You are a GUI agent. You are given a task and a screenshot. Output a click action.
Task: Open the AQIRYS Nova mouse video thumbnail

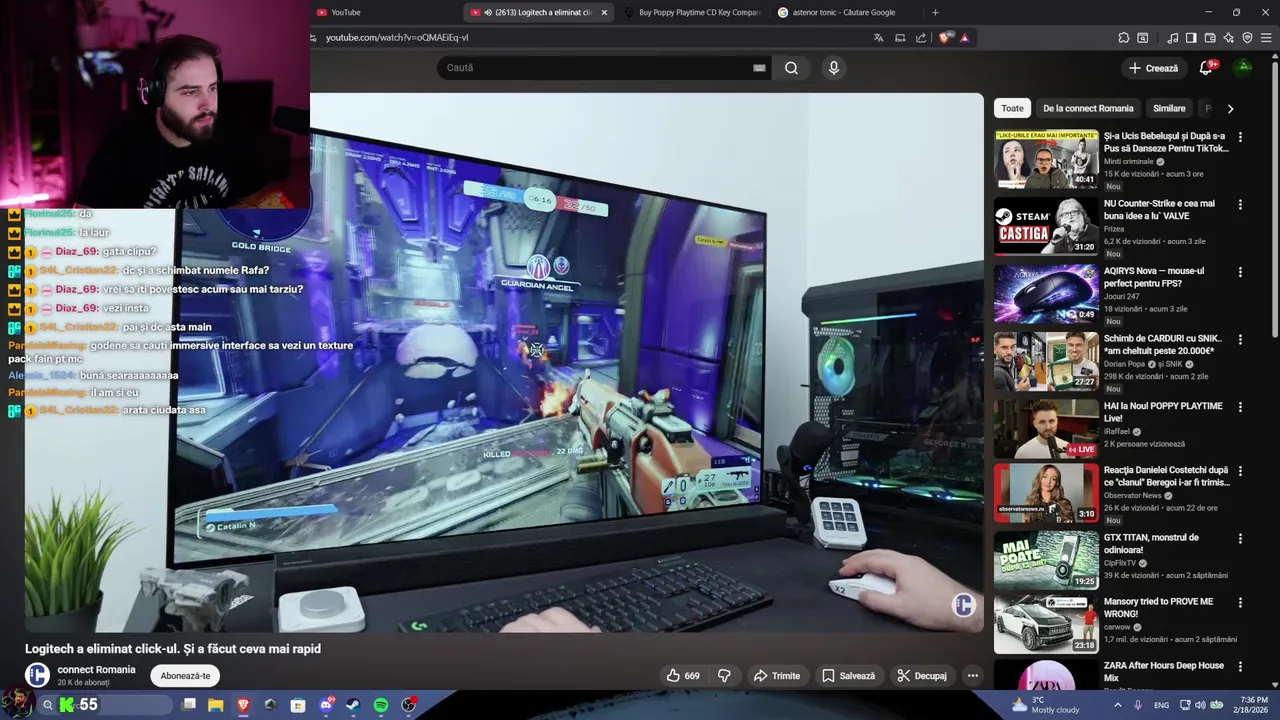pos(1046,294)
